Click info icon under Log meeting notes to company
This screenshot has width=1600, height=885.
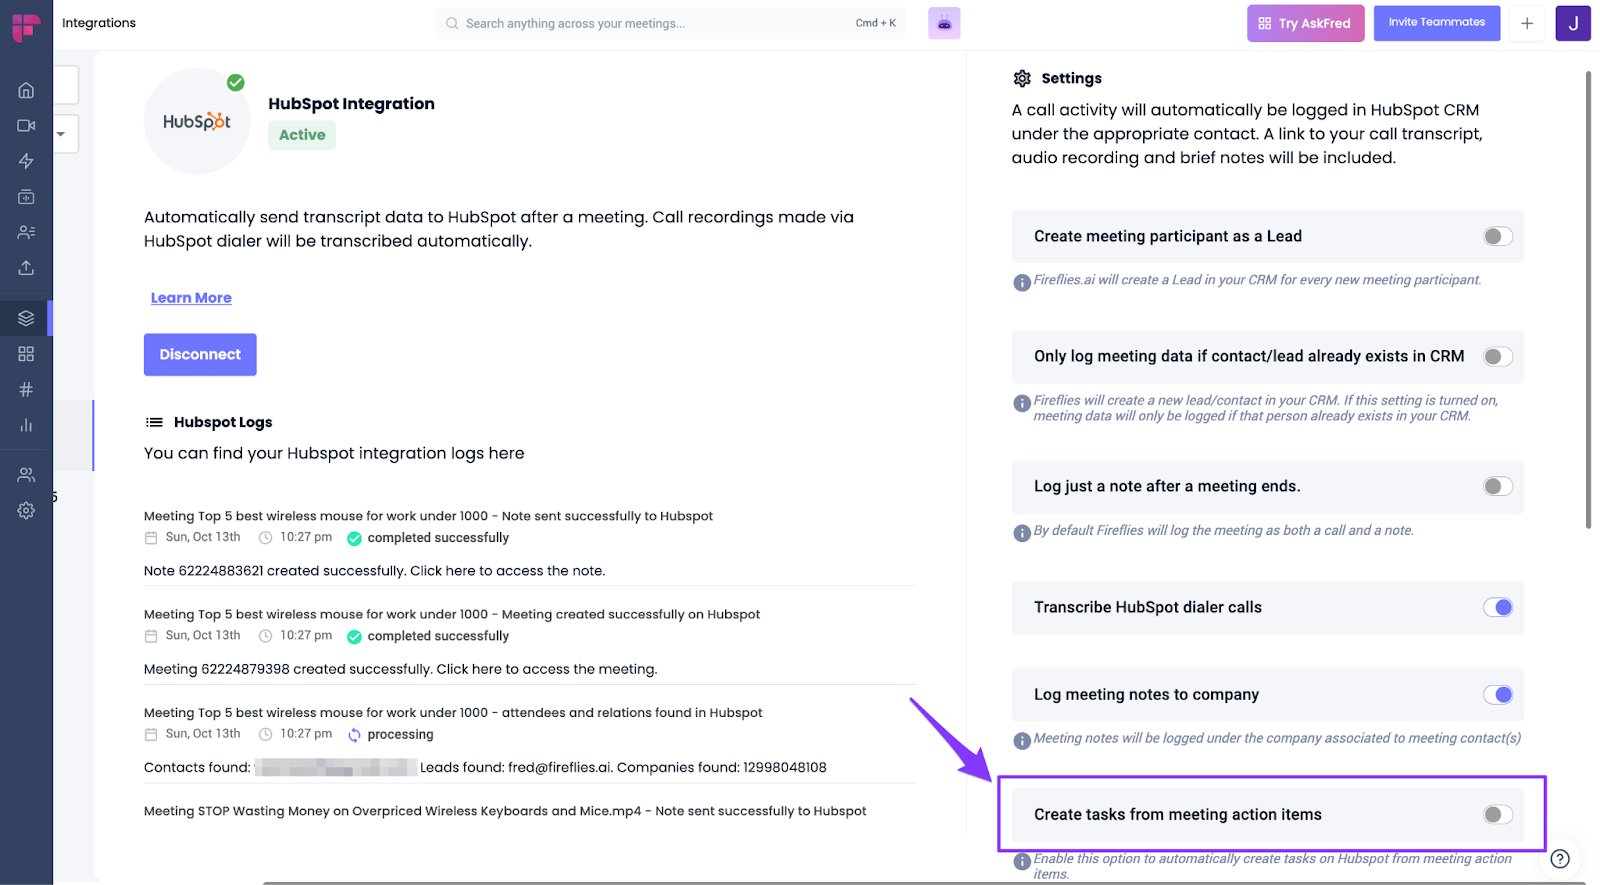1022,741
